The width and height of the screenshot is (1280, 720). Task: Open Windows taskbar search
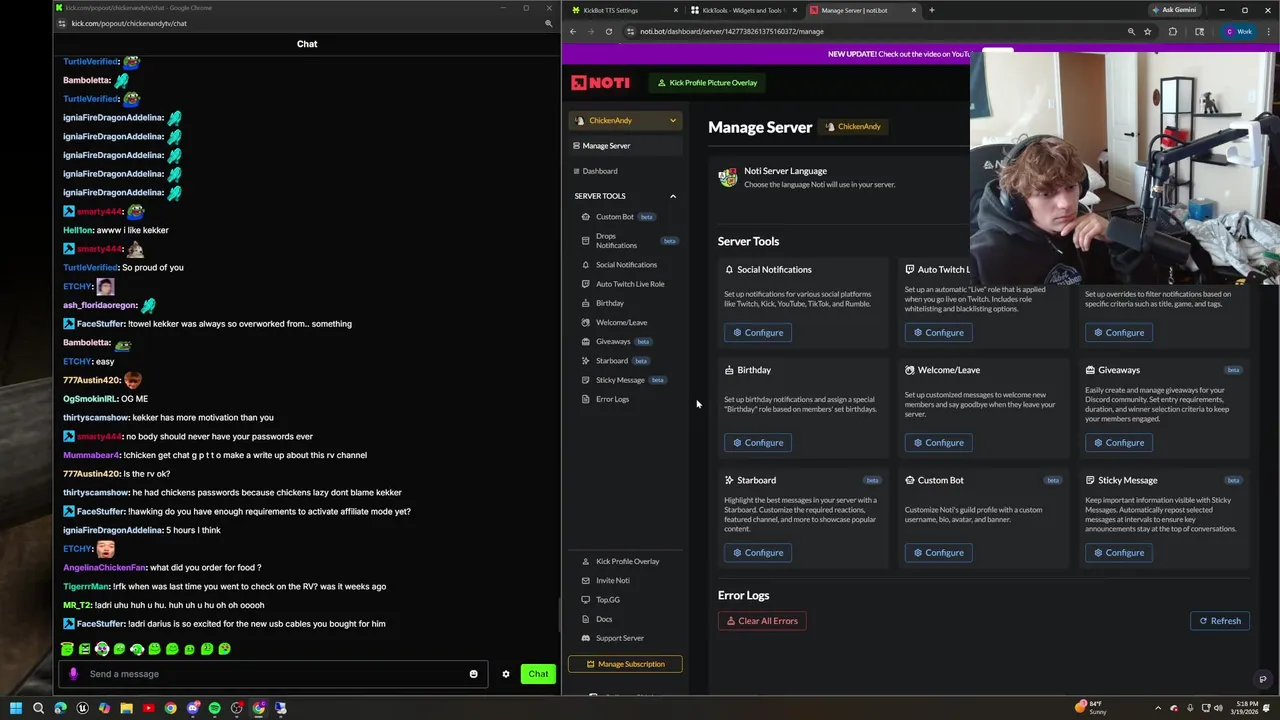(x=38, y=708)
